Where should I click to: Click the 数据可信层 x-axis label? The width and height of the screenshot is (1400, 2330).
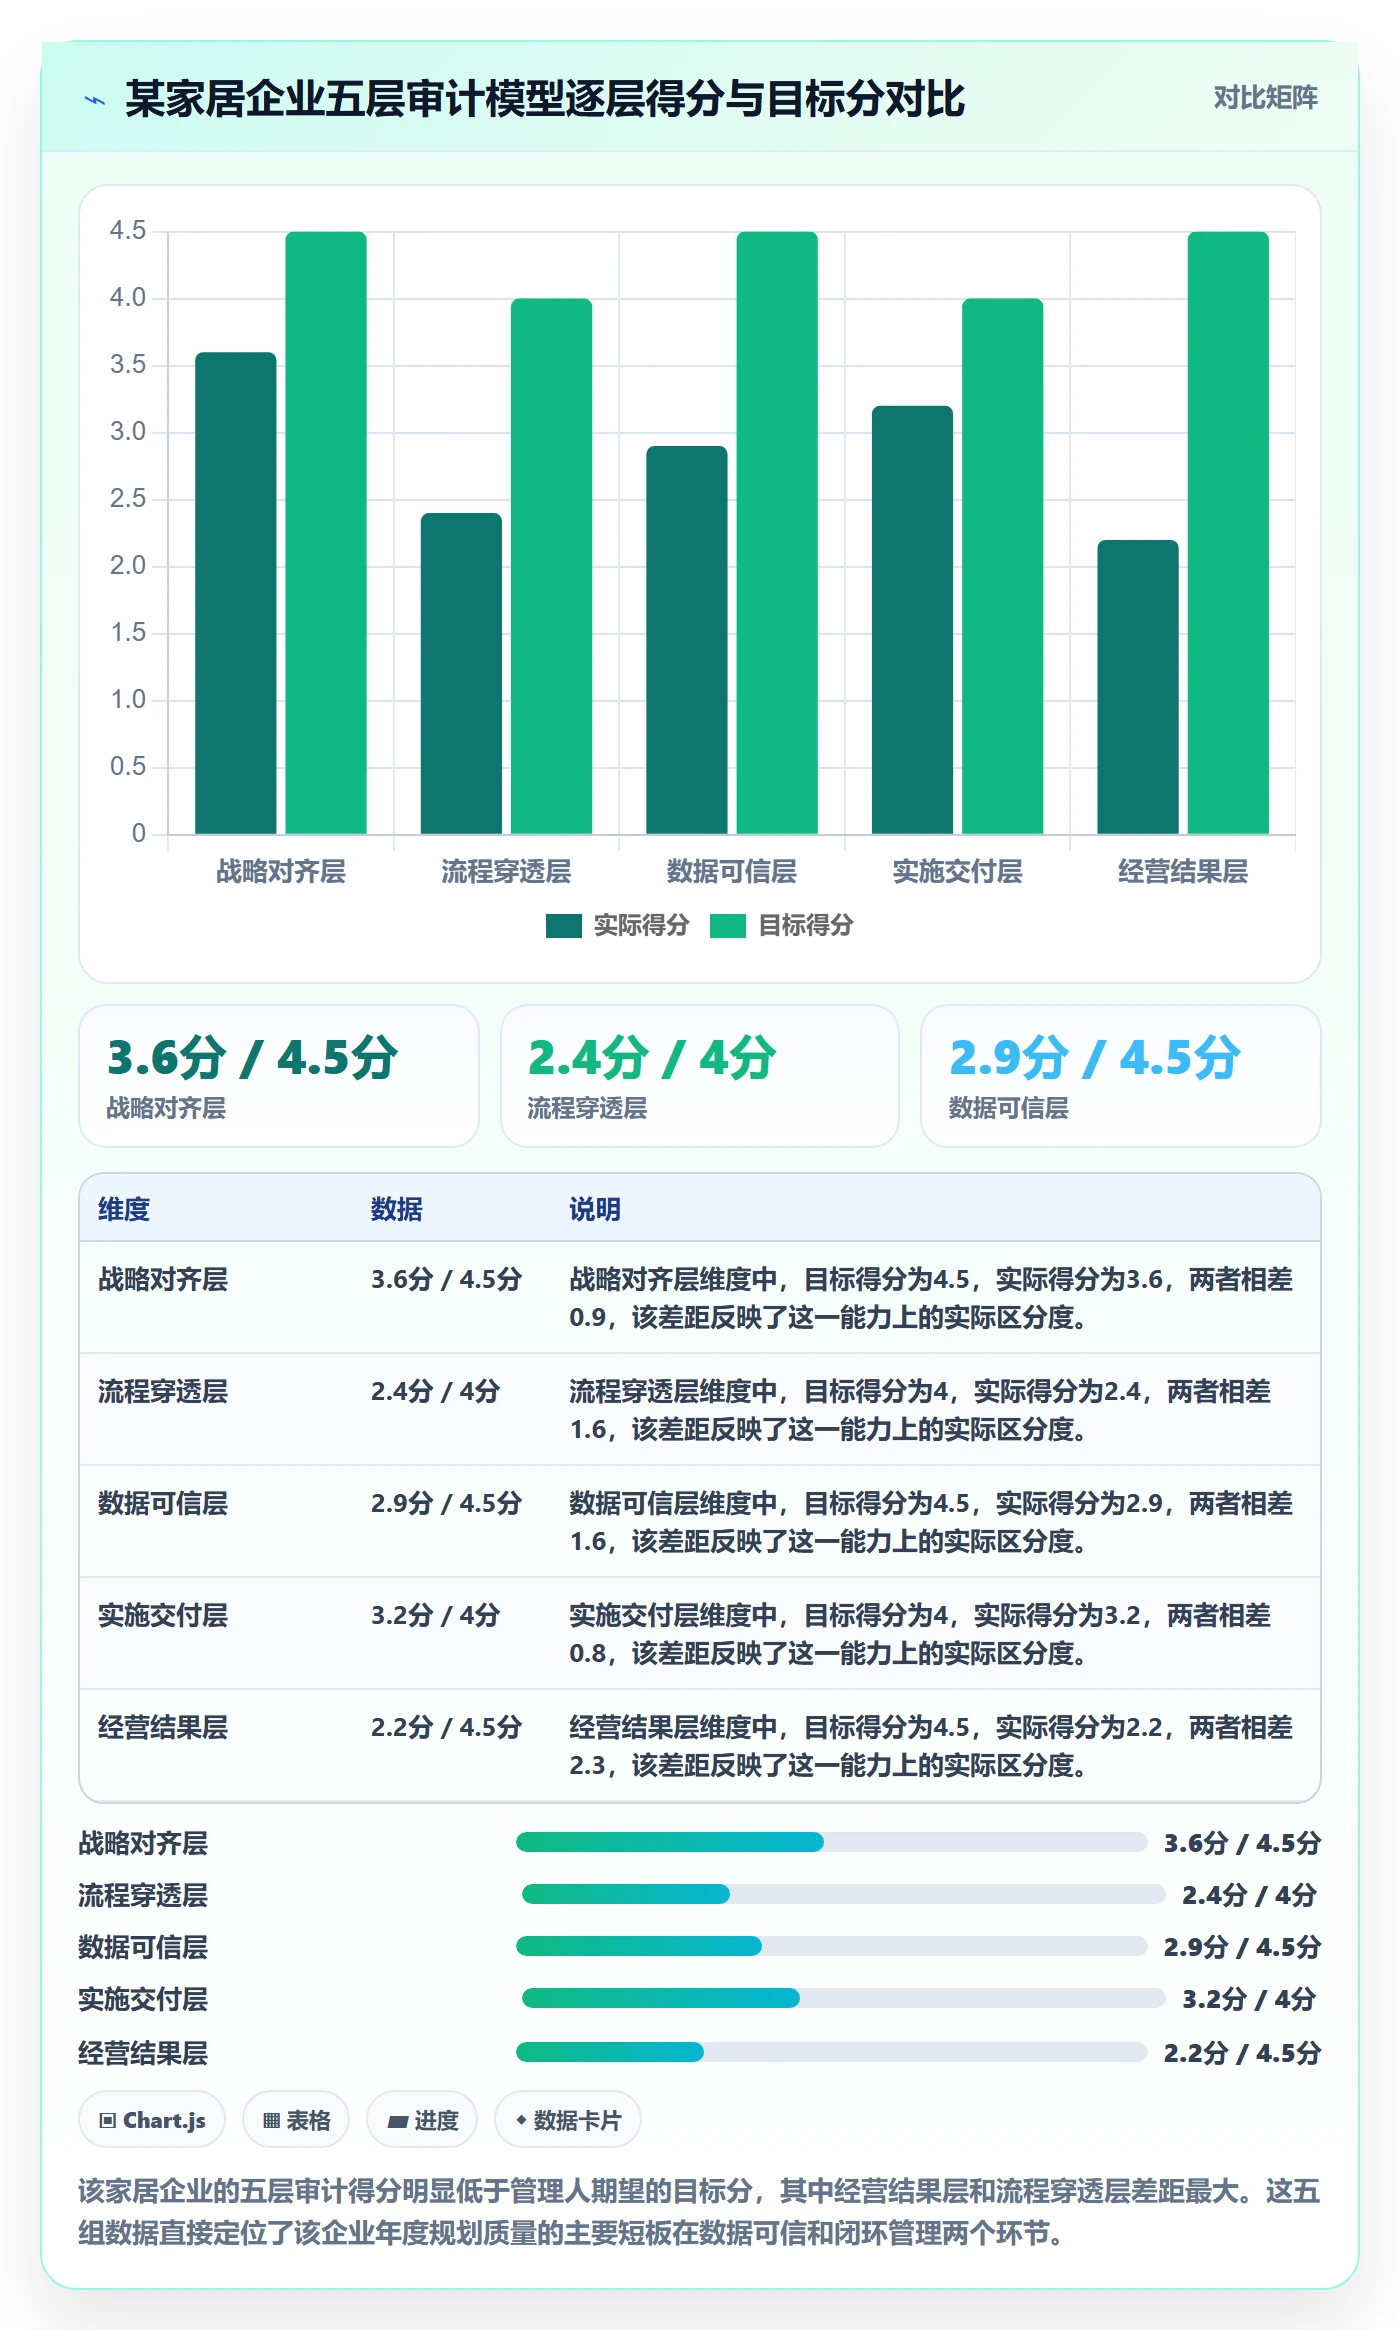click(732, 871)
